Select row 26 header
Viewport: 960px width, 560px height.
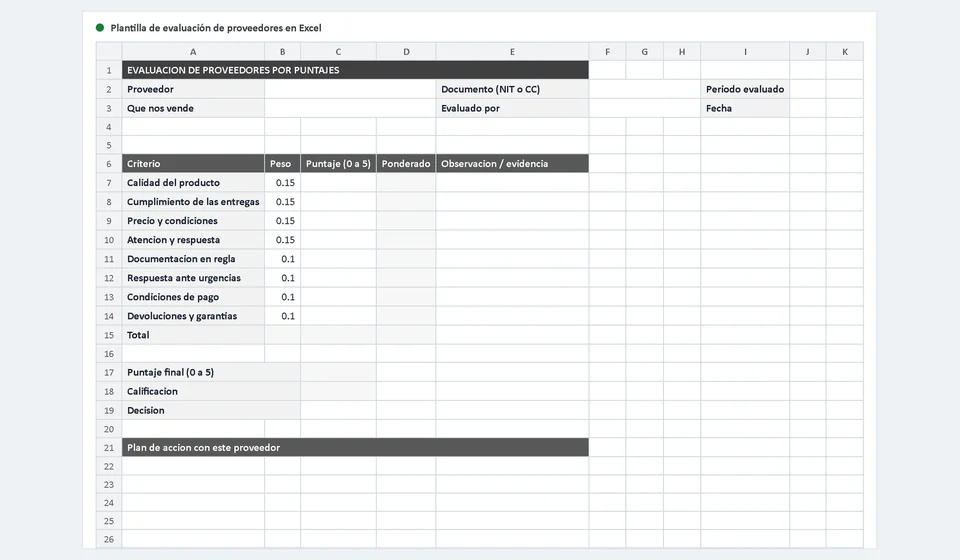point(109,539)
